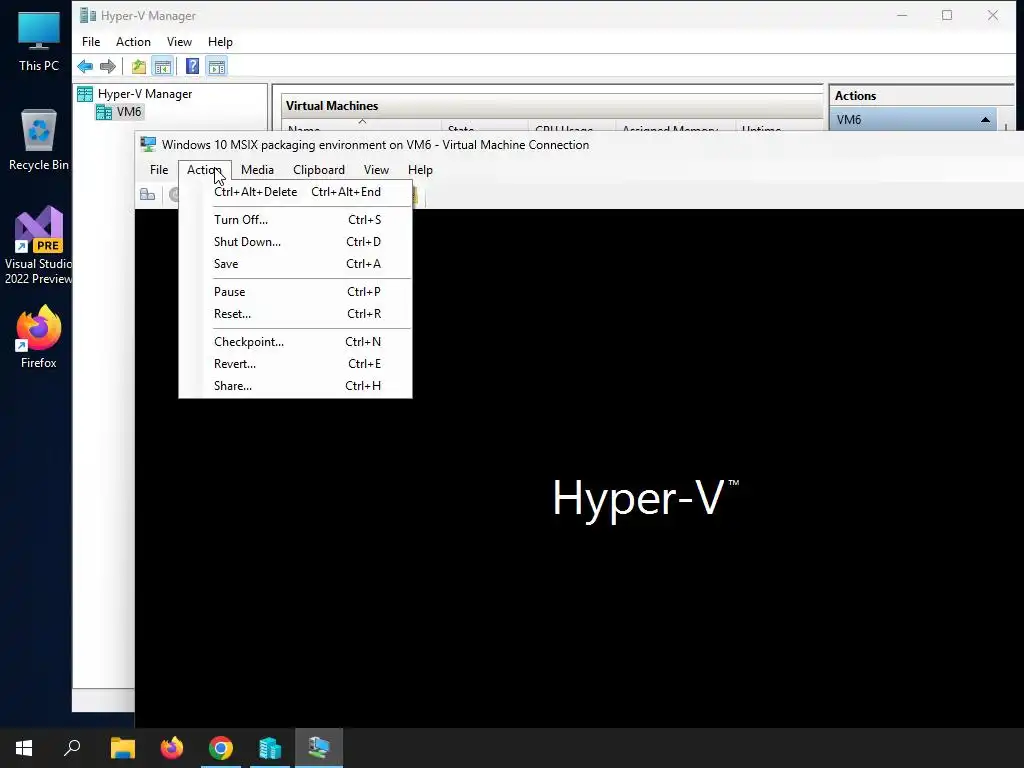Click Name column sort arrow in Virtual Machines
Screen dimensions: 1024x768
pos(362,121)
